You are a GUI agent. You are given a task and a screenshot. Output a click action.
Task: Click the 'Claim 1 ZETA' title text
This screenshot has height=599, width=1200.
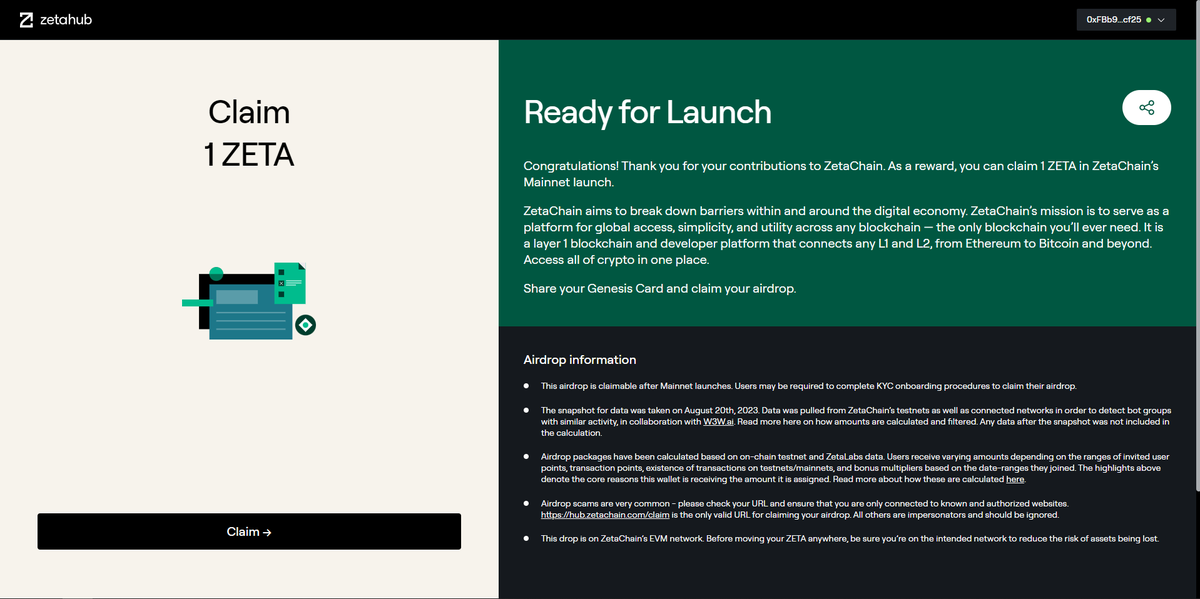[x=249, y=133]
